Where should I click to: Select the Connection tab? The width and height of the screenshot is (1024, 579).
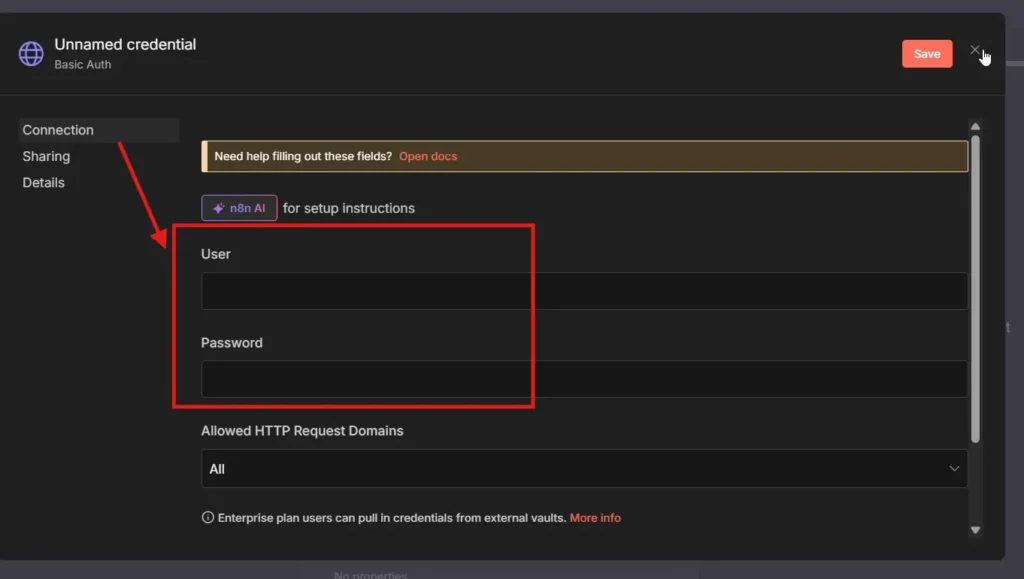coord(57,130)
